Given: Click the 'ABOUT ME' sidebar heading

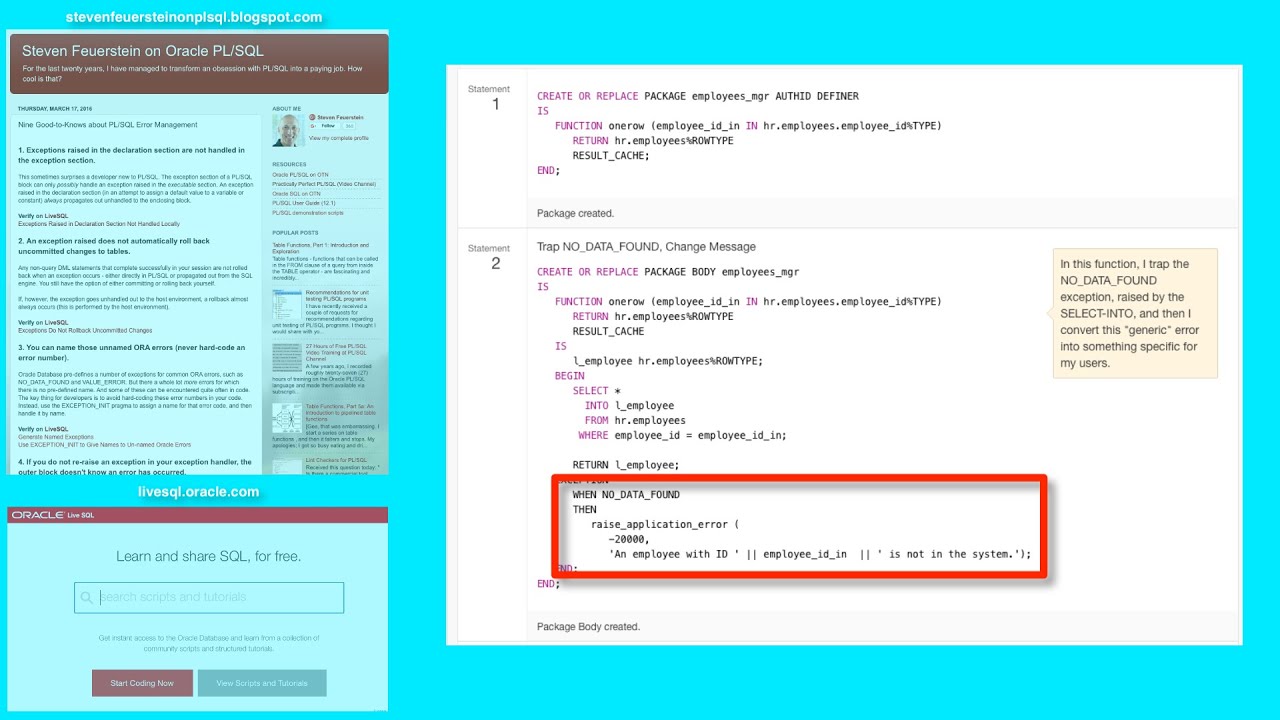Looking at the screenshot, I should [x=286, y=108].
